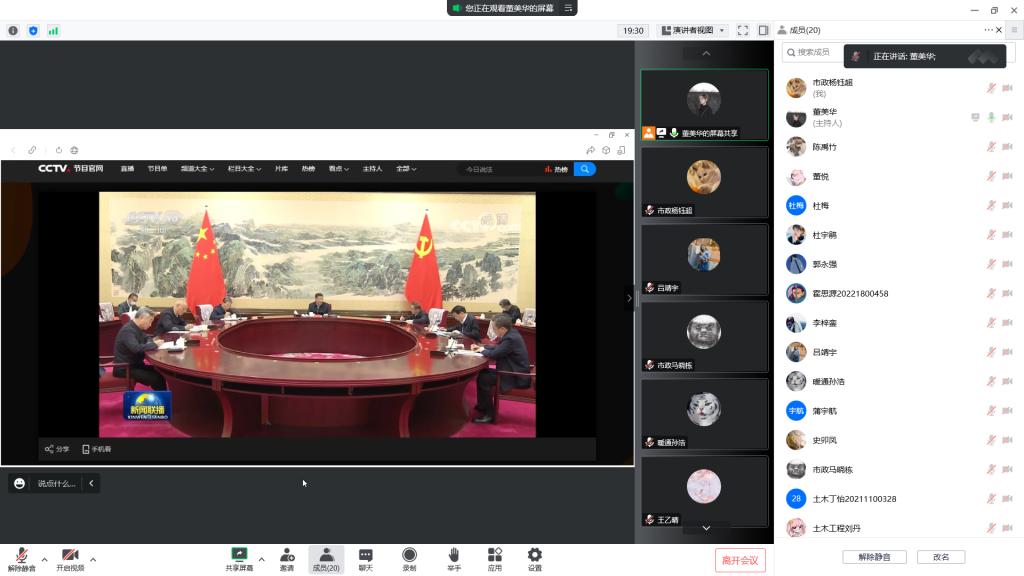The width and height of the screenshot is (1024, 576).
Task: Enter full screen mode icon in top bar
Action: click(743, 30)
